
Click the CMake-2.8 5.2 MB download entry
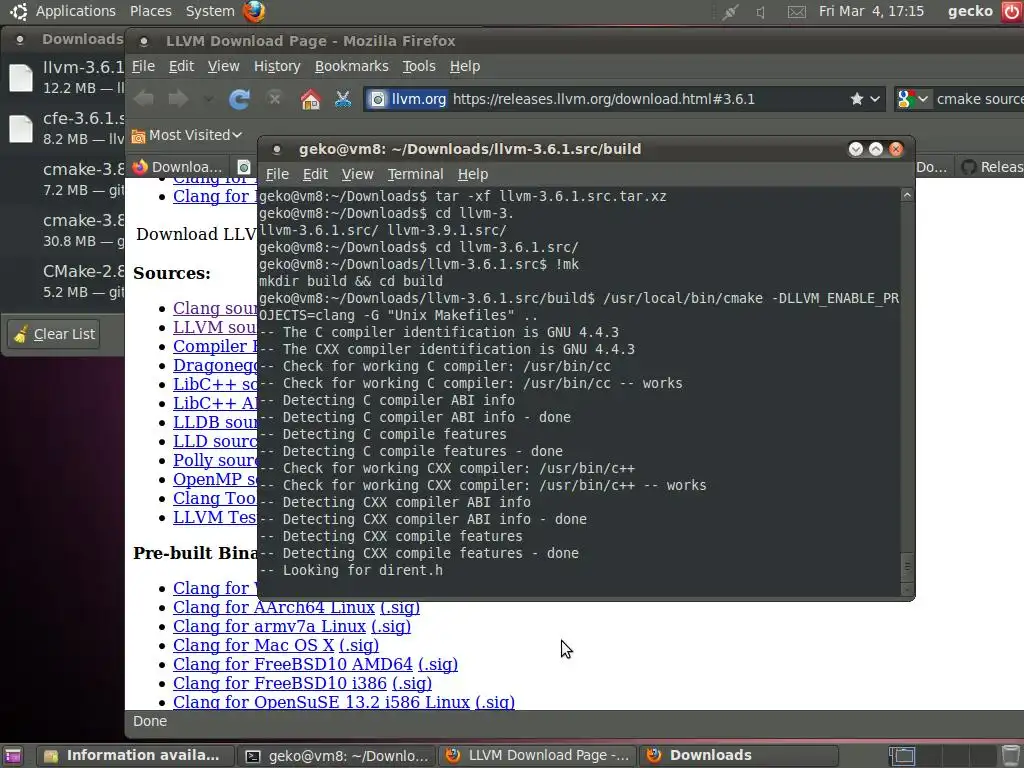click(65, 281)
